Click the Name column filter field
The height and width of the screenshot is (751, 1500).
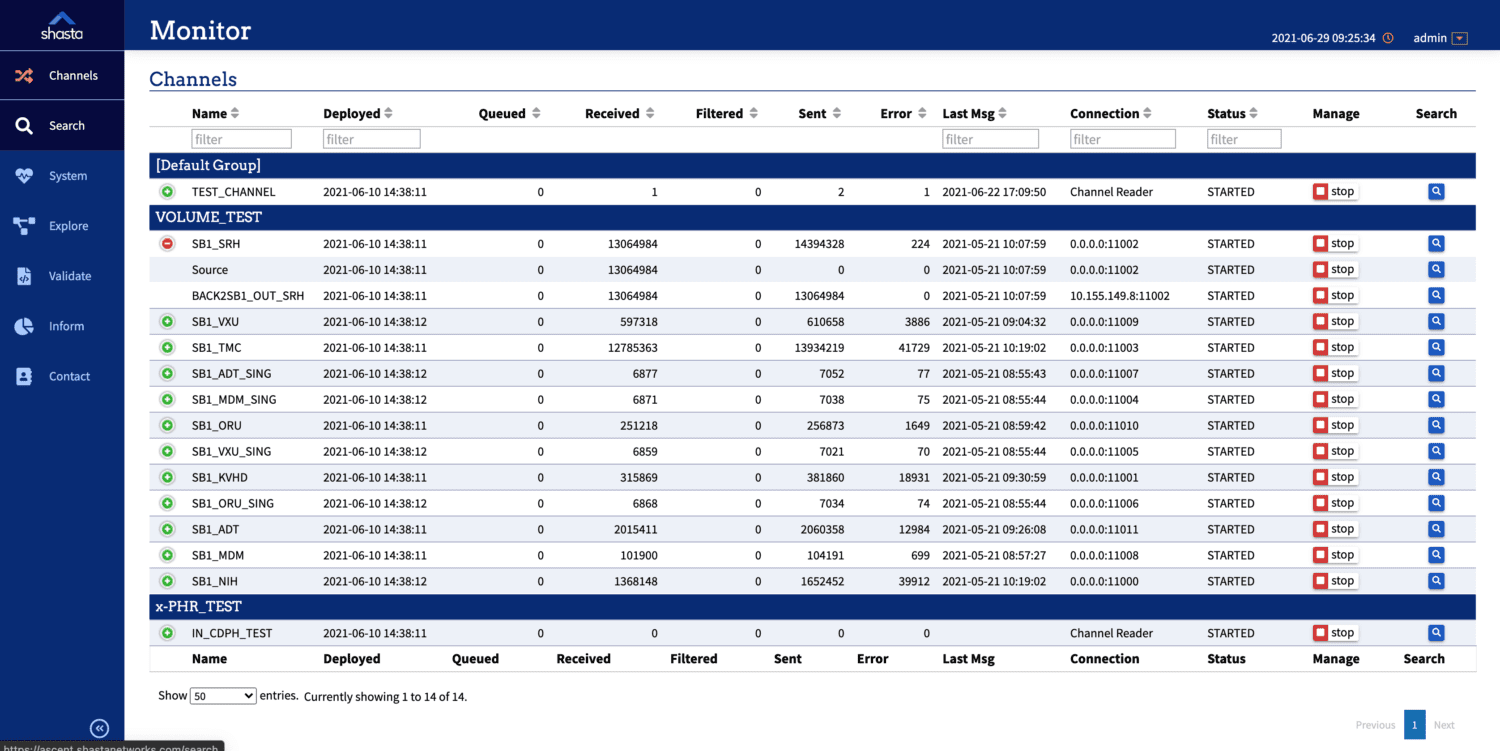241,139
